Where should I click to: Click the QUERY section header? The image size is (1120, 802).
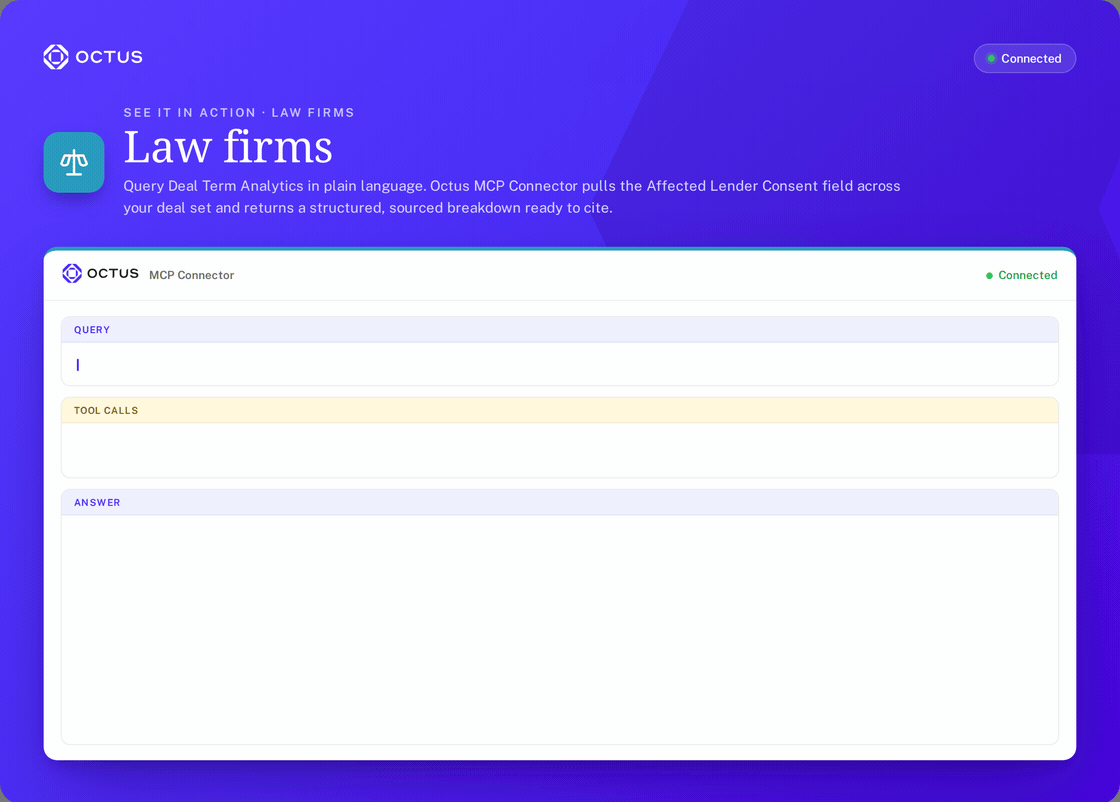[x=560, y=330]
